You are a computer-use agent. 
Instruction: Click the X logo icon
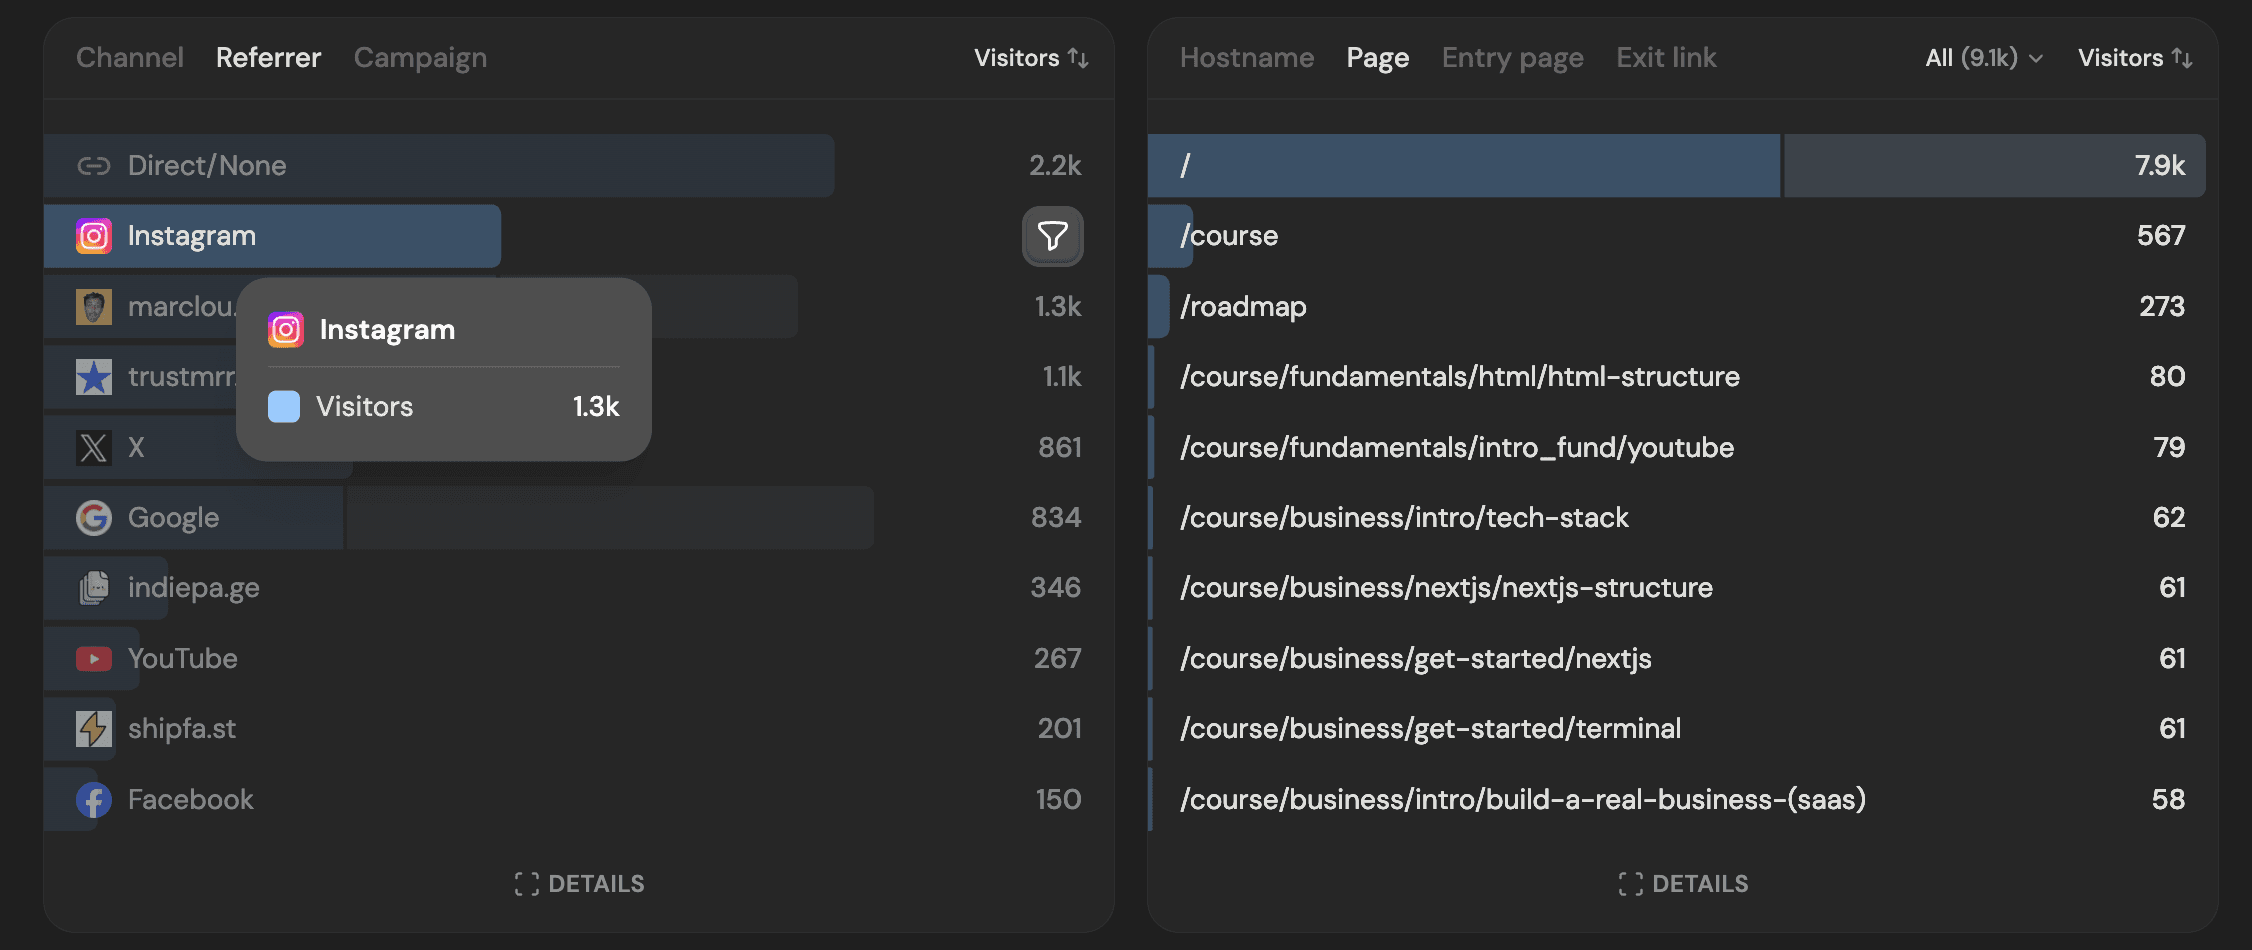(94, 447)
